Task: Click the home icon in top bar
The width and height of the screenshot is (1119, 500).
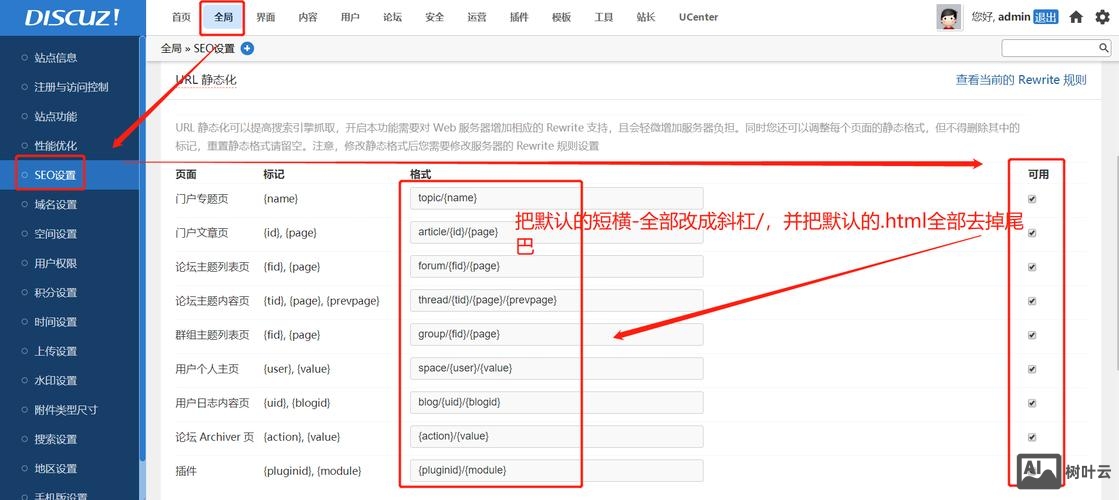Action: 1076,17
